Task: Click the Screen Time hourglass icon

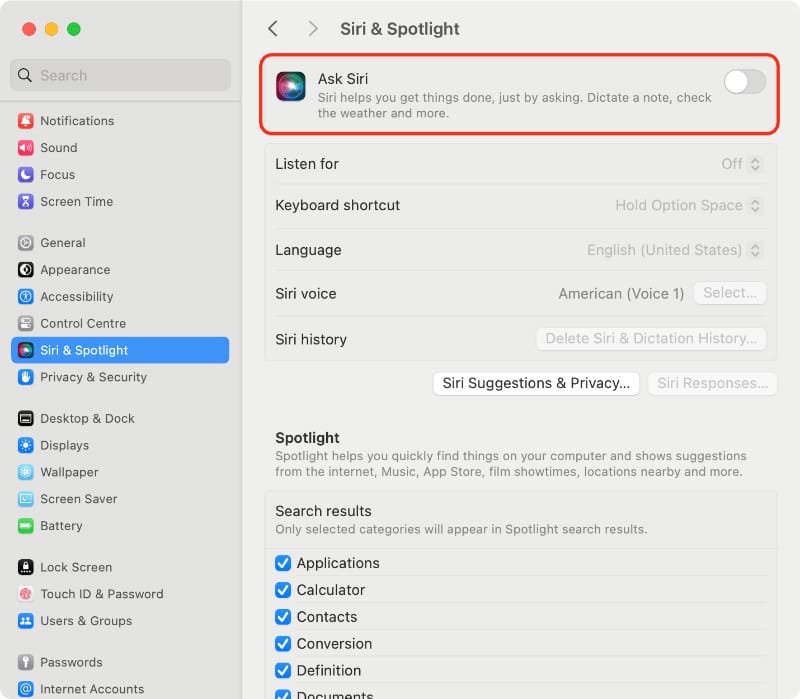Action: (x=26, y=202)
